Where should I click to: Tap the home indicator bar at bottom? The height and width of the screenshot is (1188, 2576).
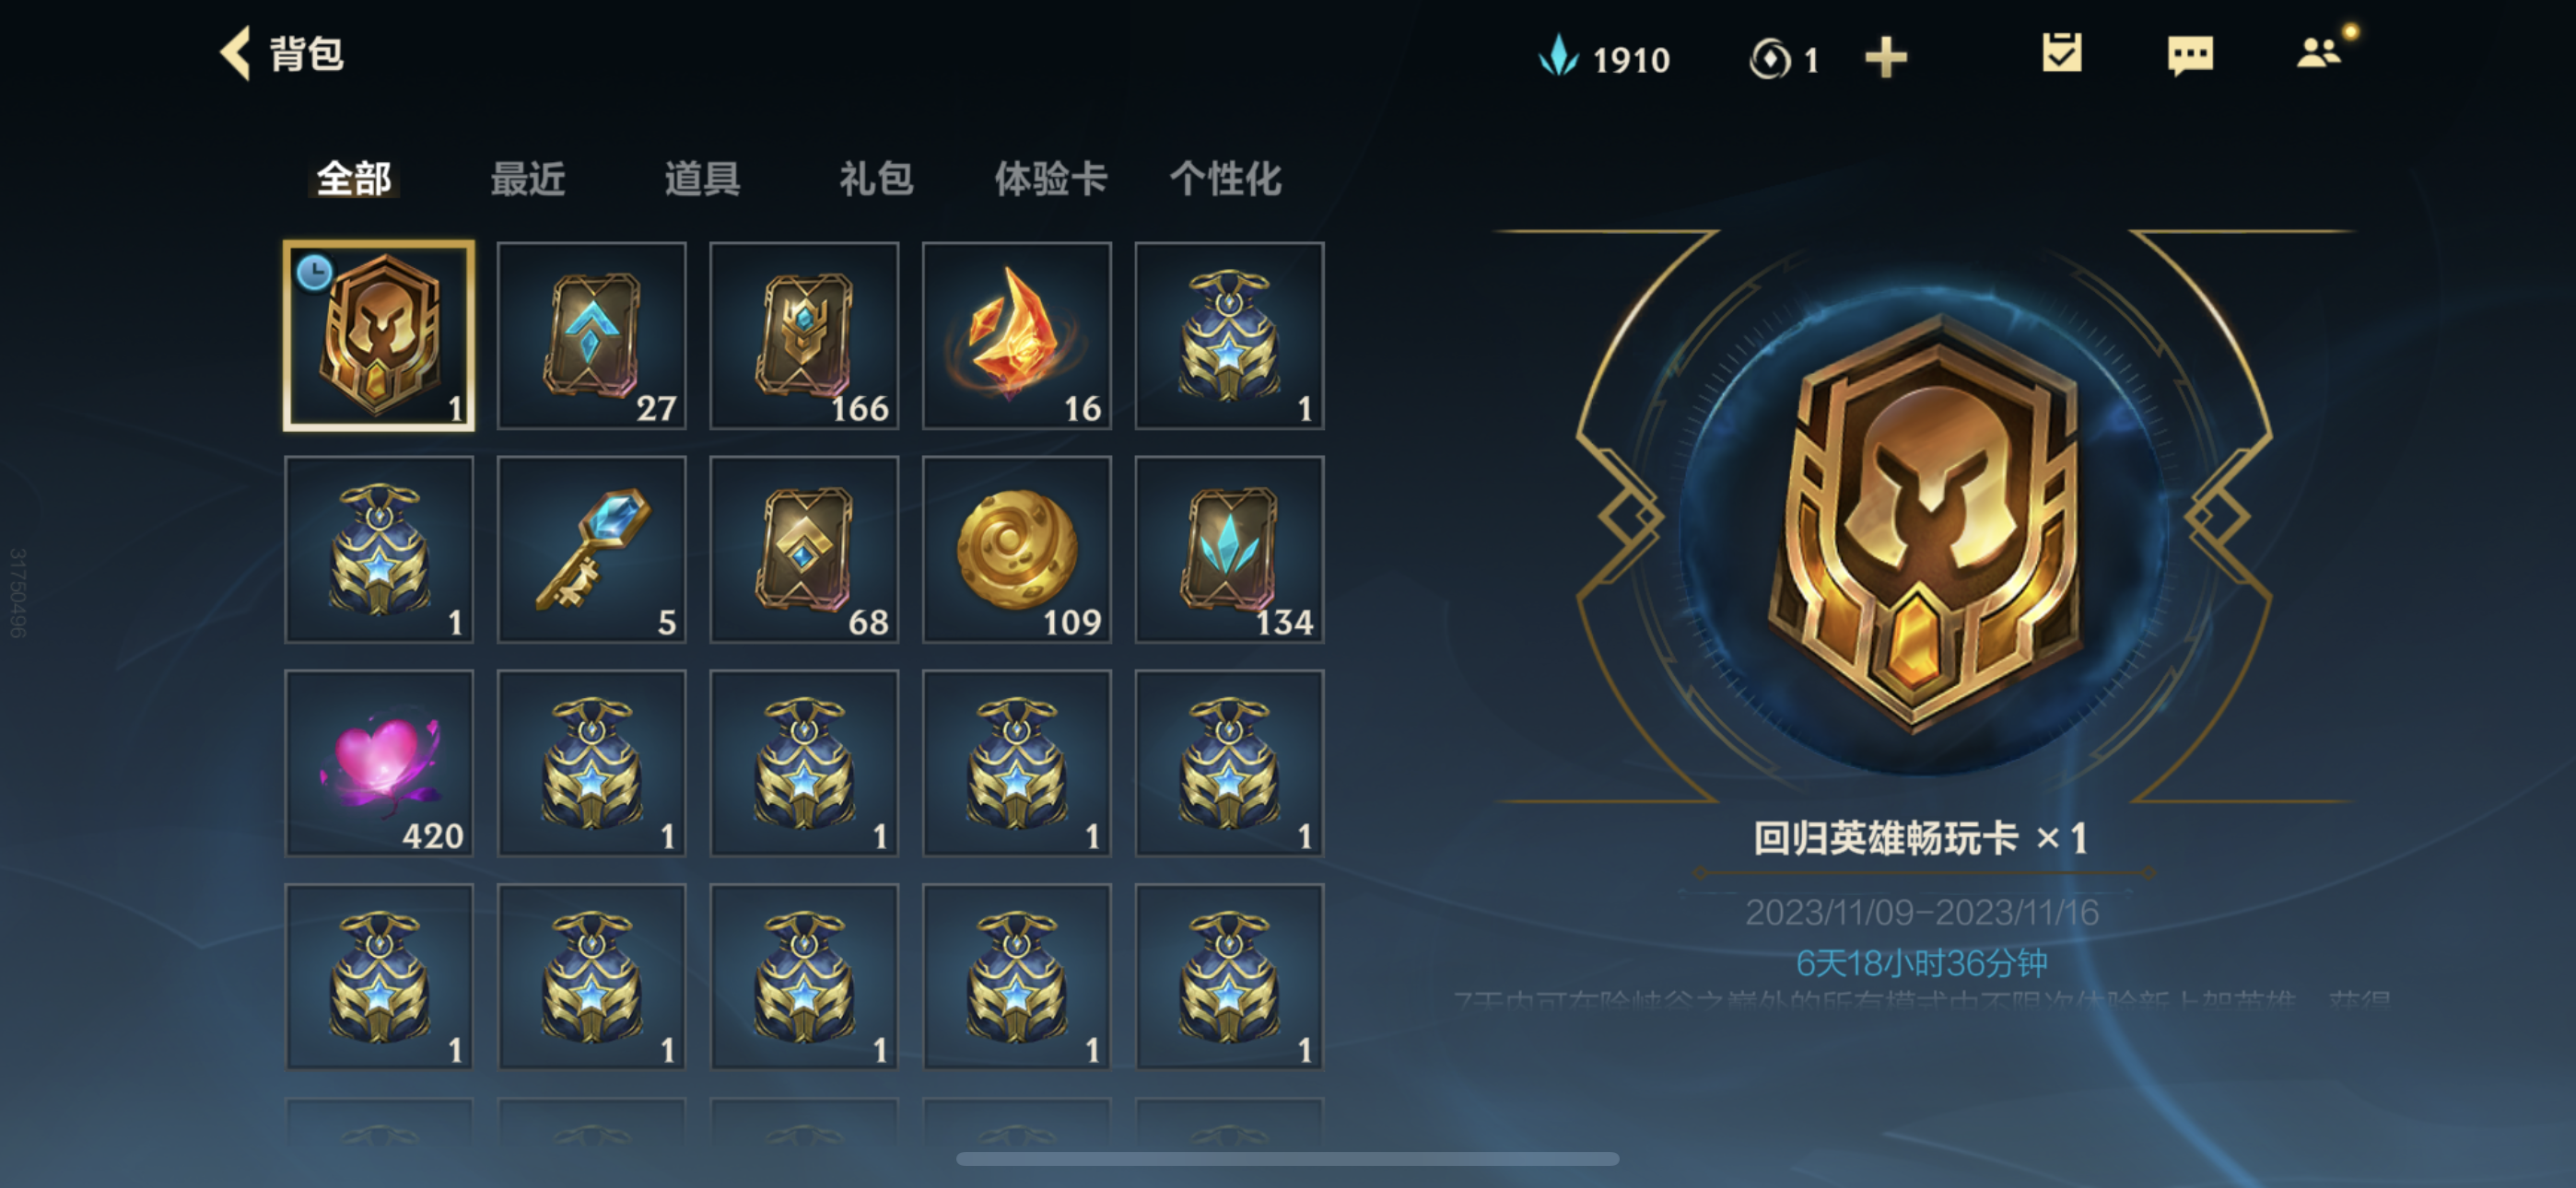tap(1287, 1159)
